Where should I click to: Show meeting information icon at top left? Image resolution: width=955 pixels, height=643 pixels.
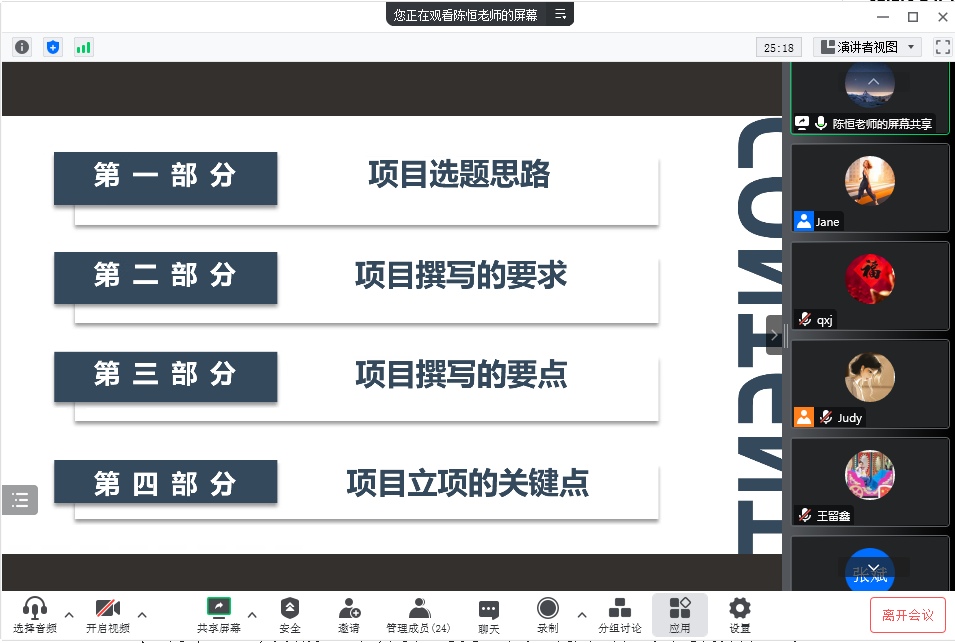click(22, 47)
